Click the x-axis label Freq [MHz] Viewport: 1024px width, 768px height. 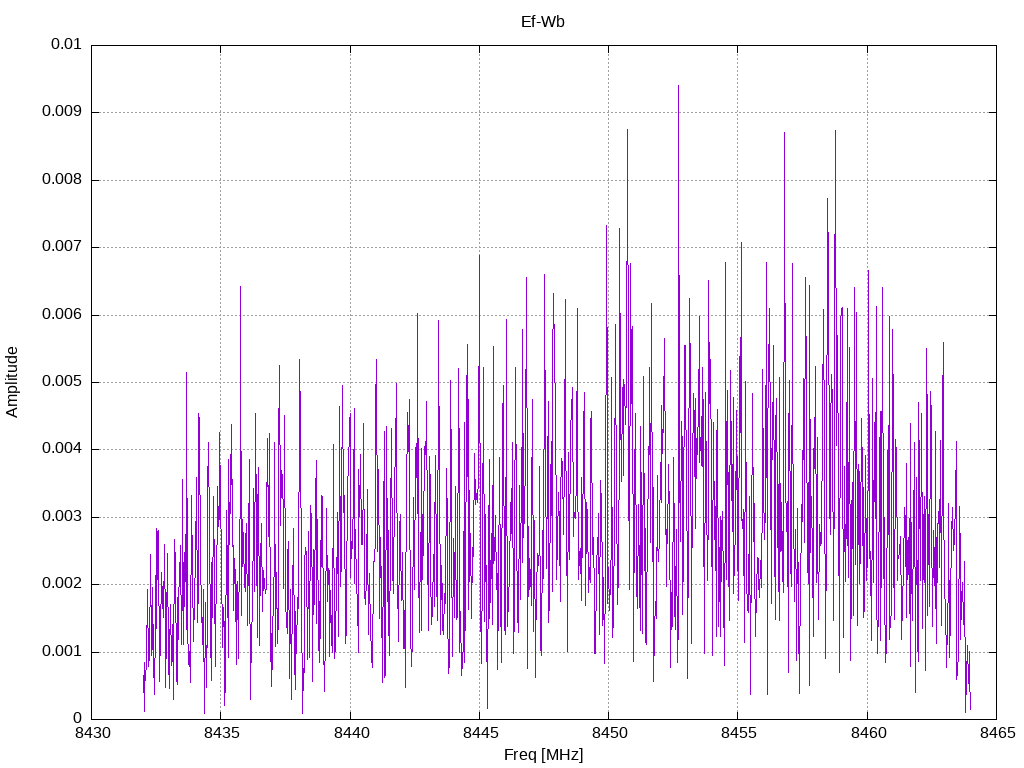(x=543, y=755)
